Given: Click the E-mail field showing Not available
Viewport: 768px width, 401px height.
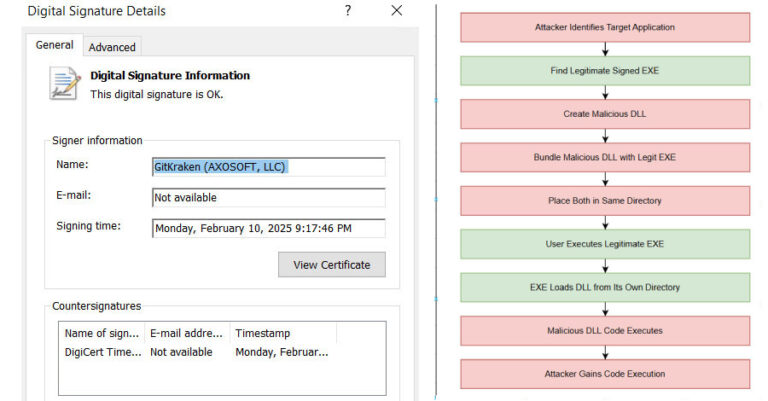Looking at the screenshot, I should coord(268,197).
